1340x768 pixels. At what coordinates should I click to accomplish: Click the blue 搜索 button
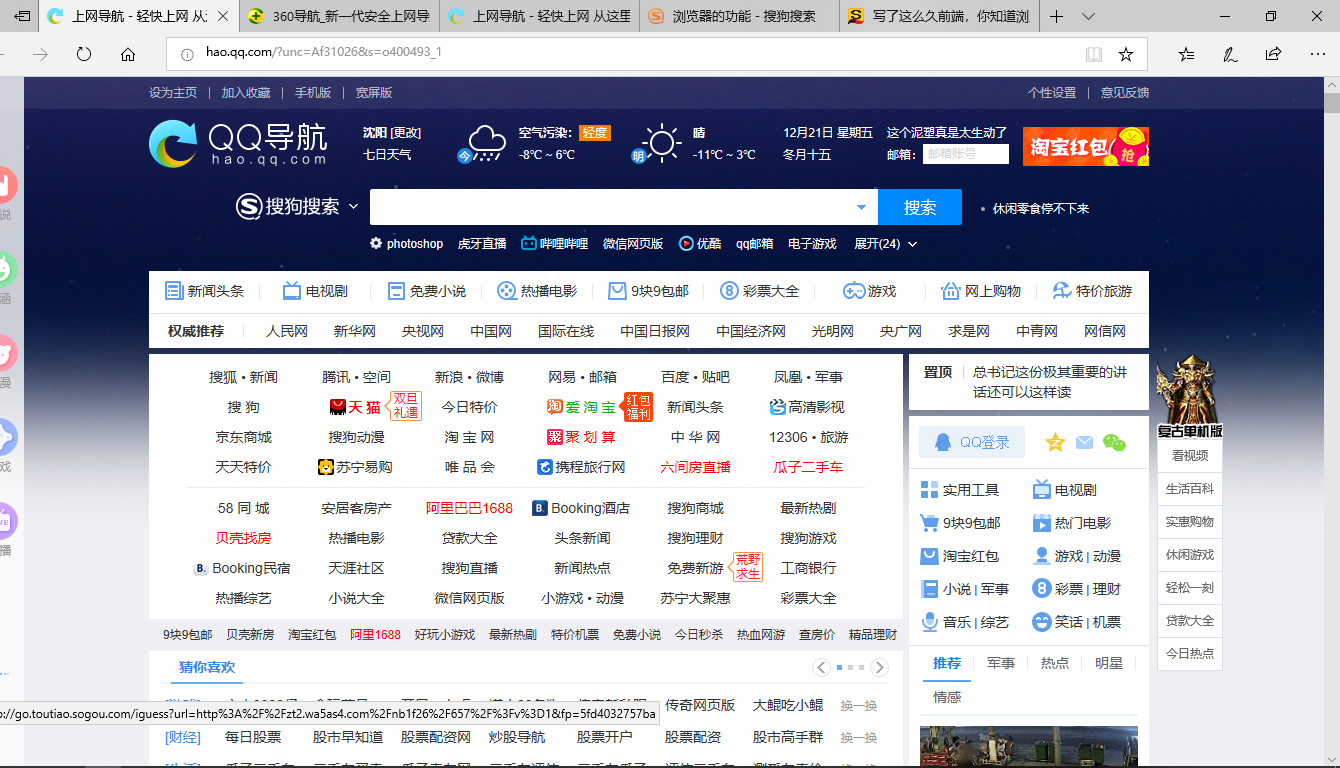coord(920,207)
